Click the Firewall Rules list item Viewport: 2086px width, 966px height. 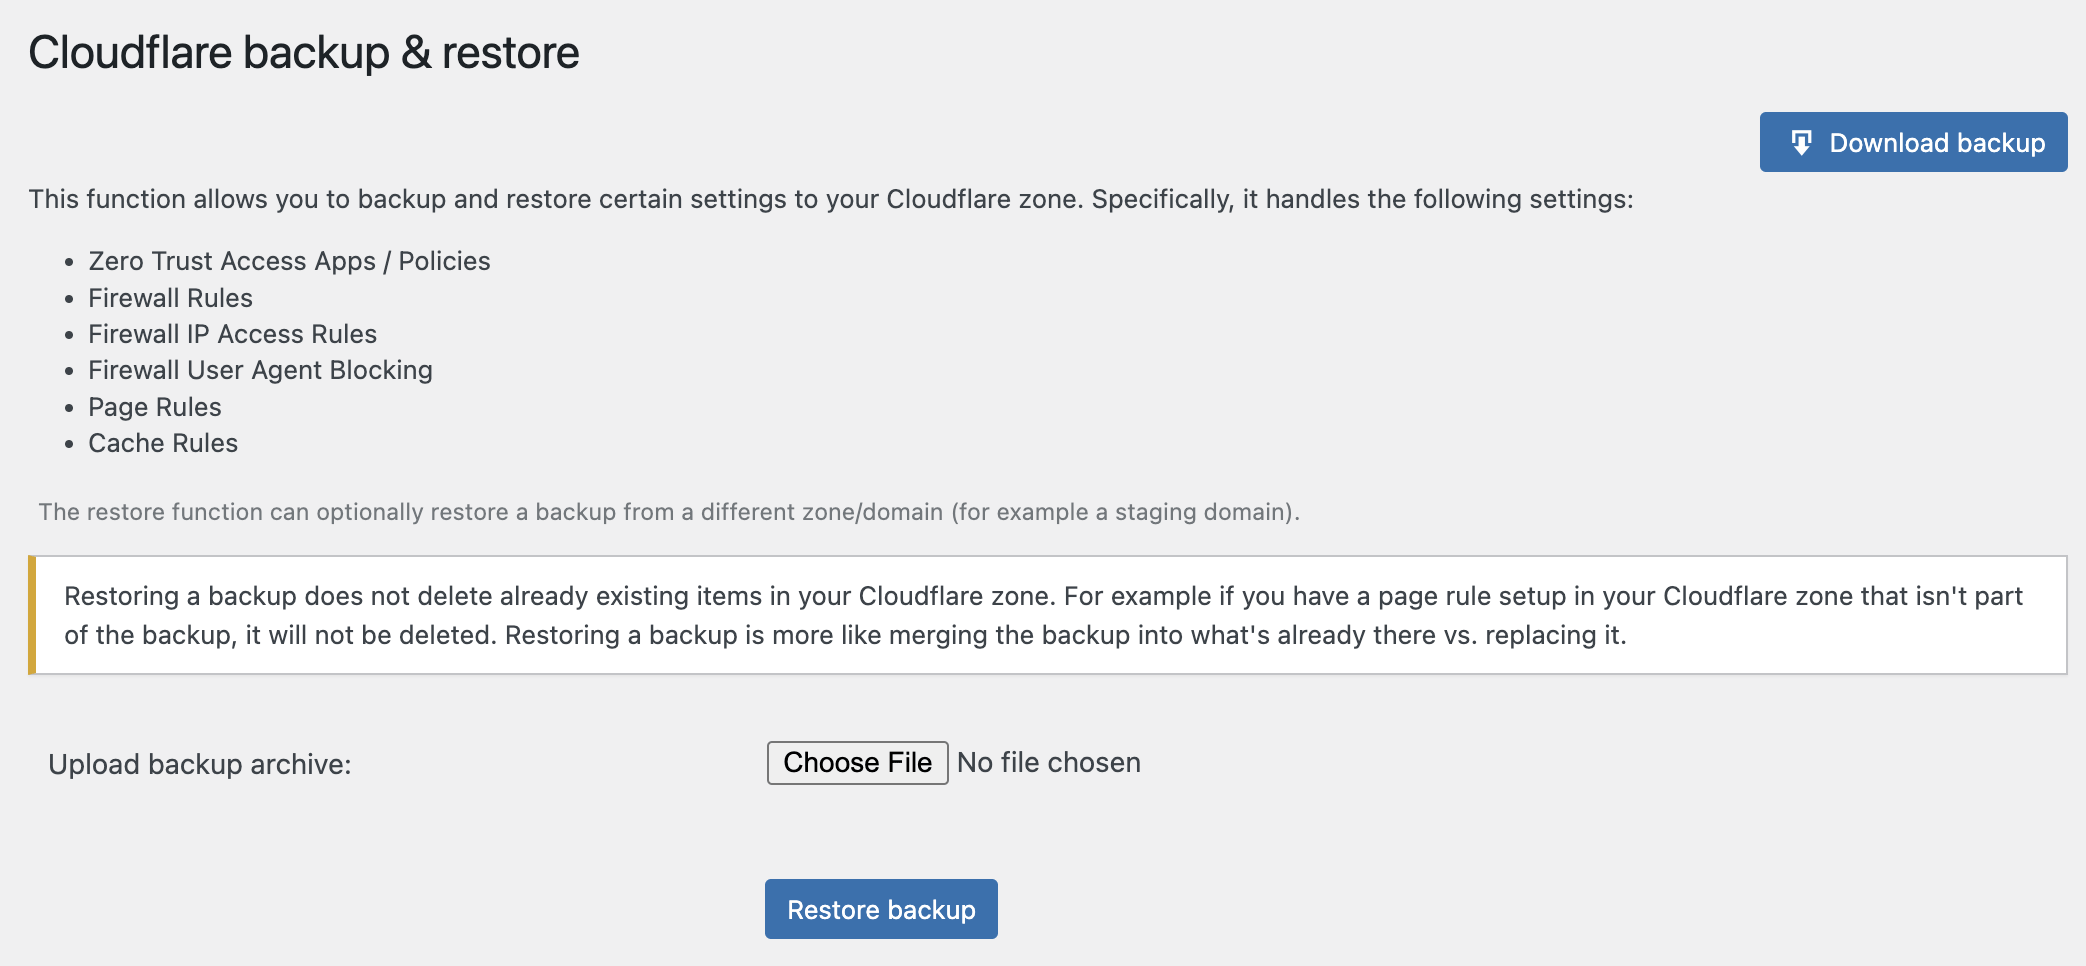tap(170, 298)
